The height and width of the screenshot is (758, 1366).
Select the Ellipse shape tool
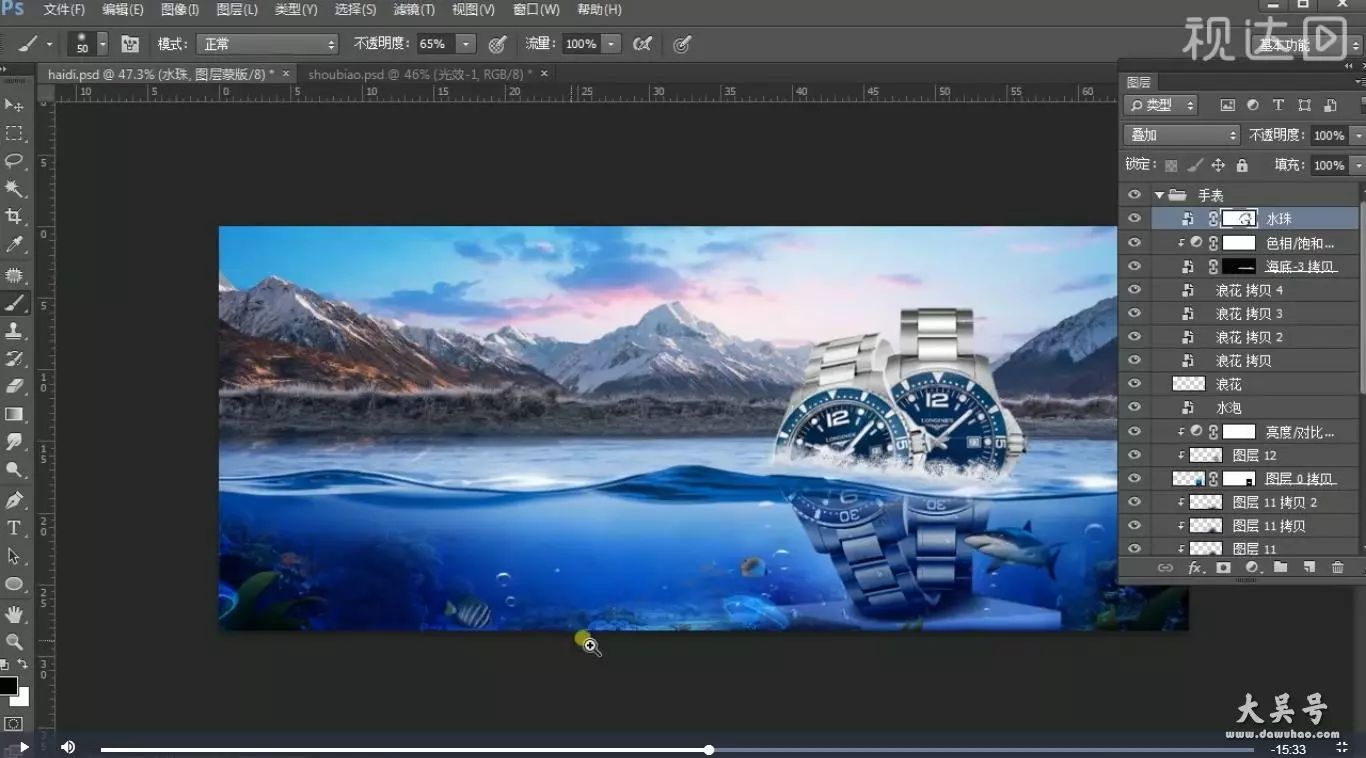pyautogui.click(x=14, y=584)
